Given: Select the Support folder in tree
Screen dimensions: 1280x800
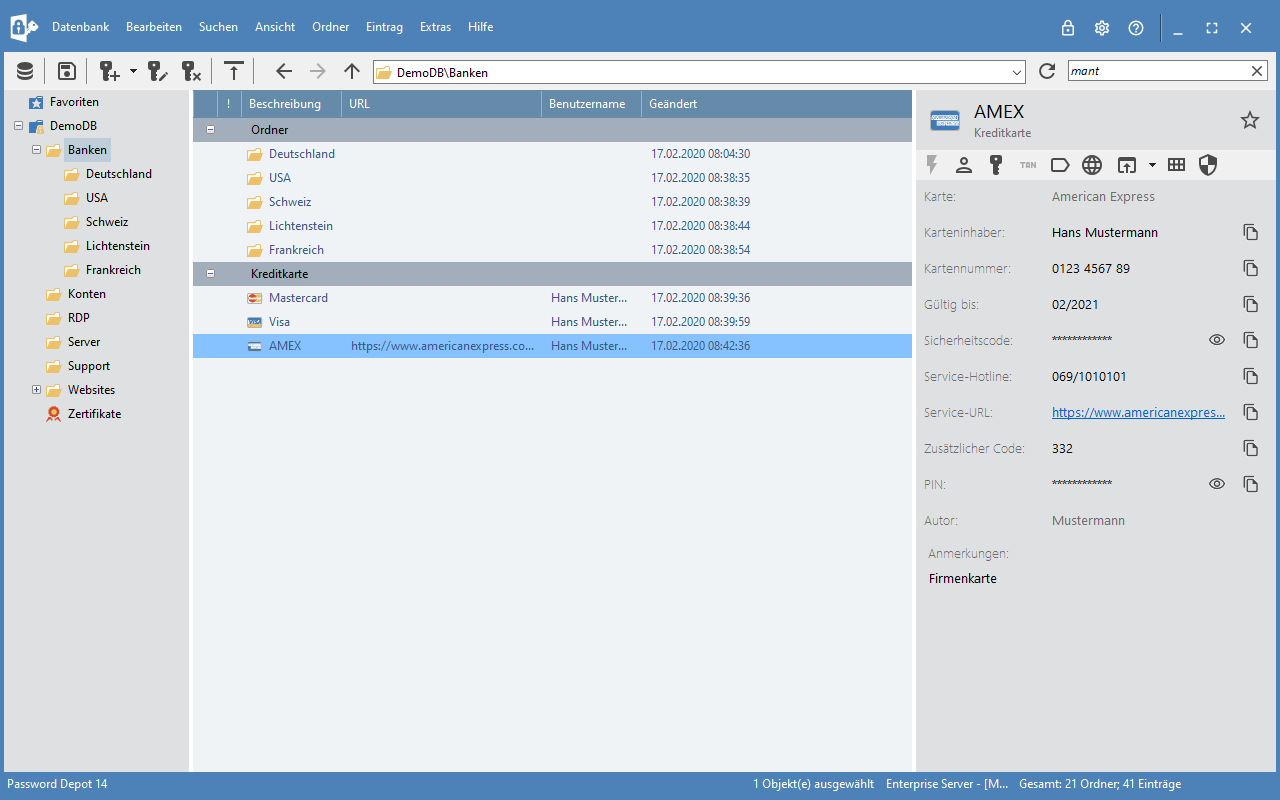Looking at the screenshot, I should click(x=89, y=366).
